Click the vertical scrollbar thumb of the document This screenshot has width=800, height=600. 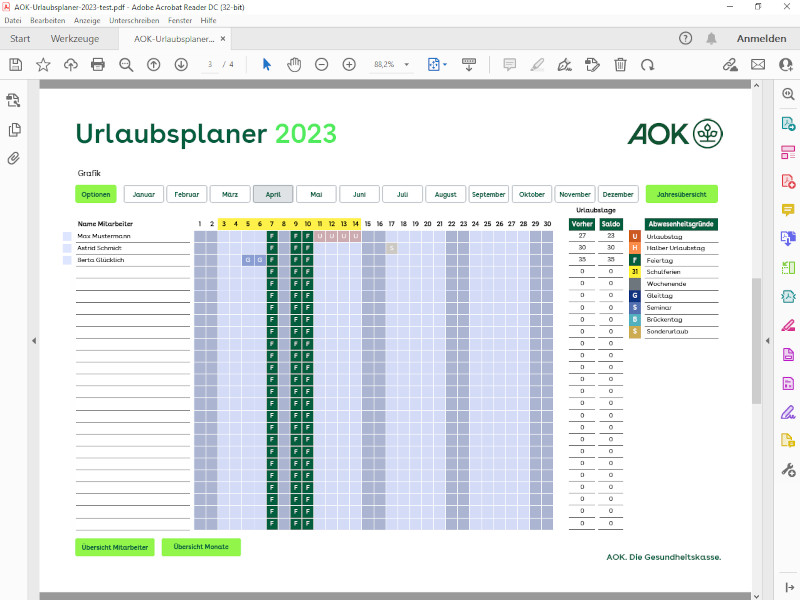coord(756,341)
